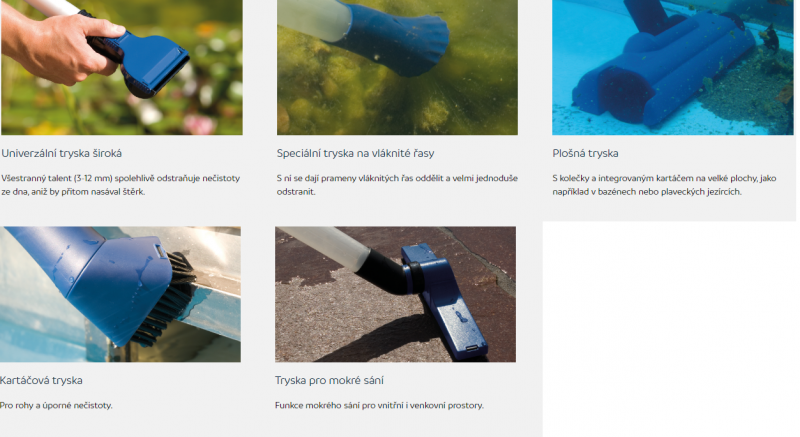This screenshot has height=437, width=800.
Task: Click the empty white area beside wet nozzle
Action: point(669,329)
